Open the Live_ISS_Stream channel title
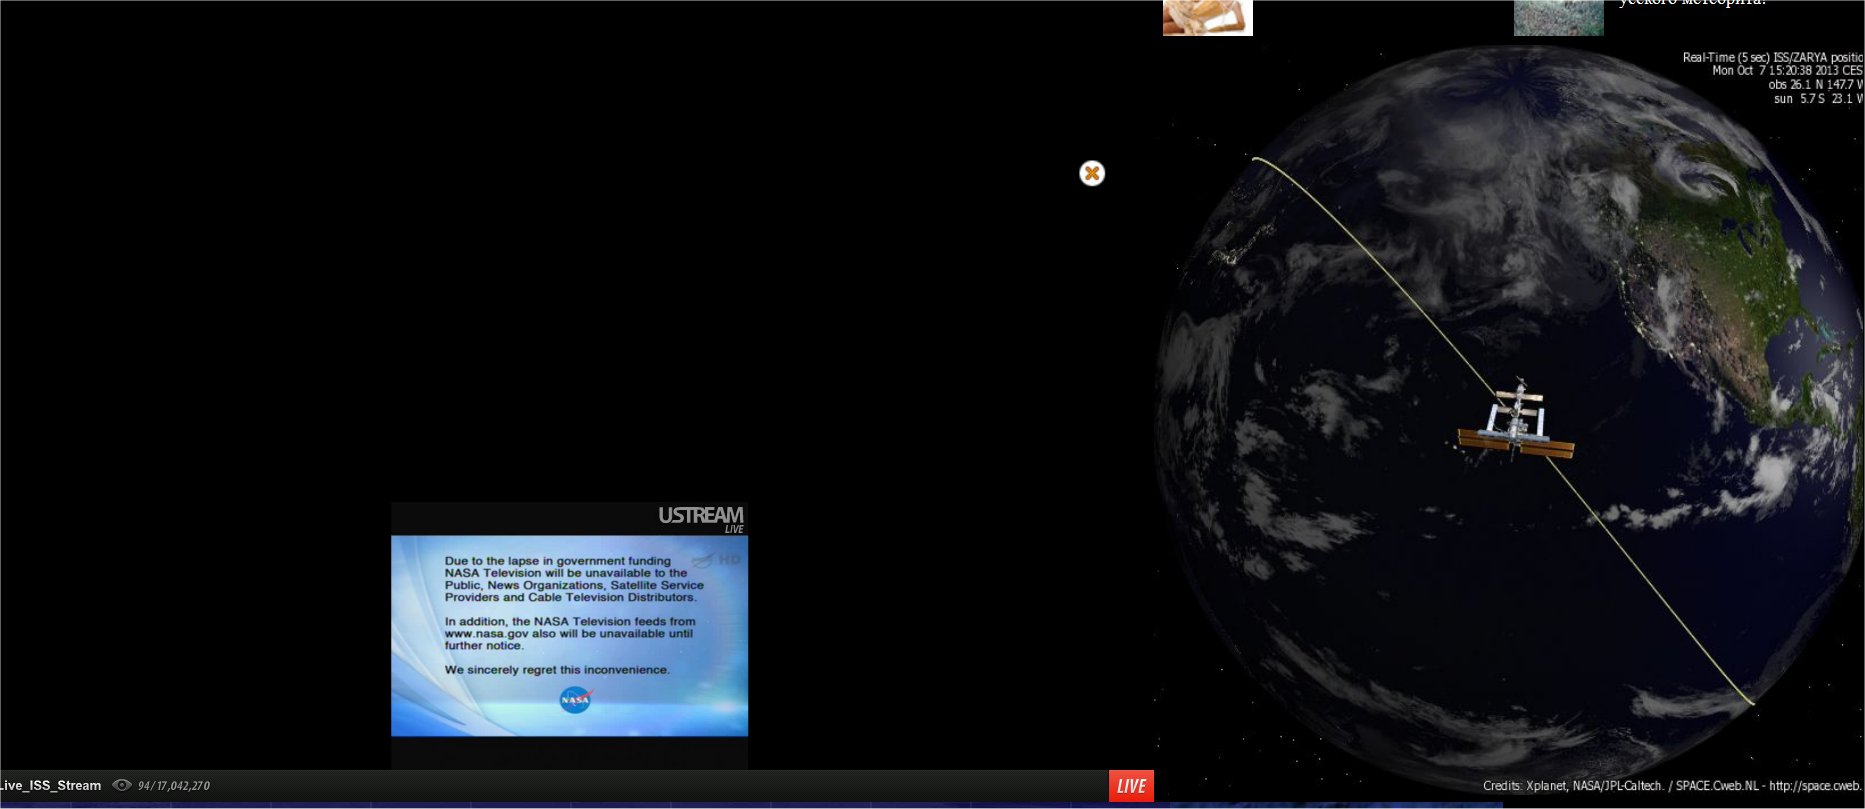Screen dimensions: 1865x809 [x=51, y=786]
